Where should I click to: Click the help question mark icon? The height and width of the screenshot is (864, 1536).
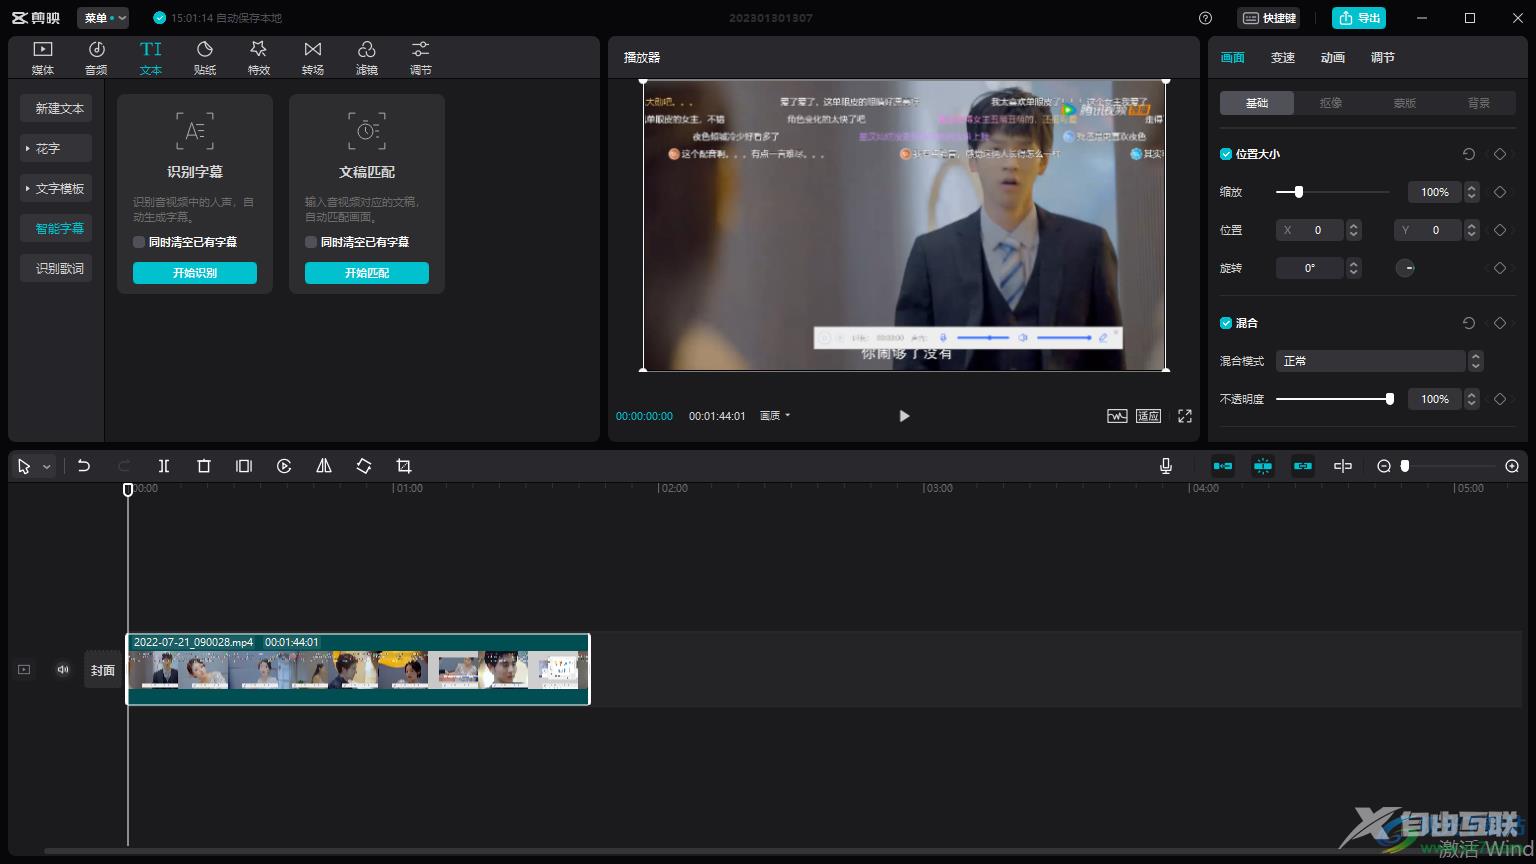tap(1205, 18)
